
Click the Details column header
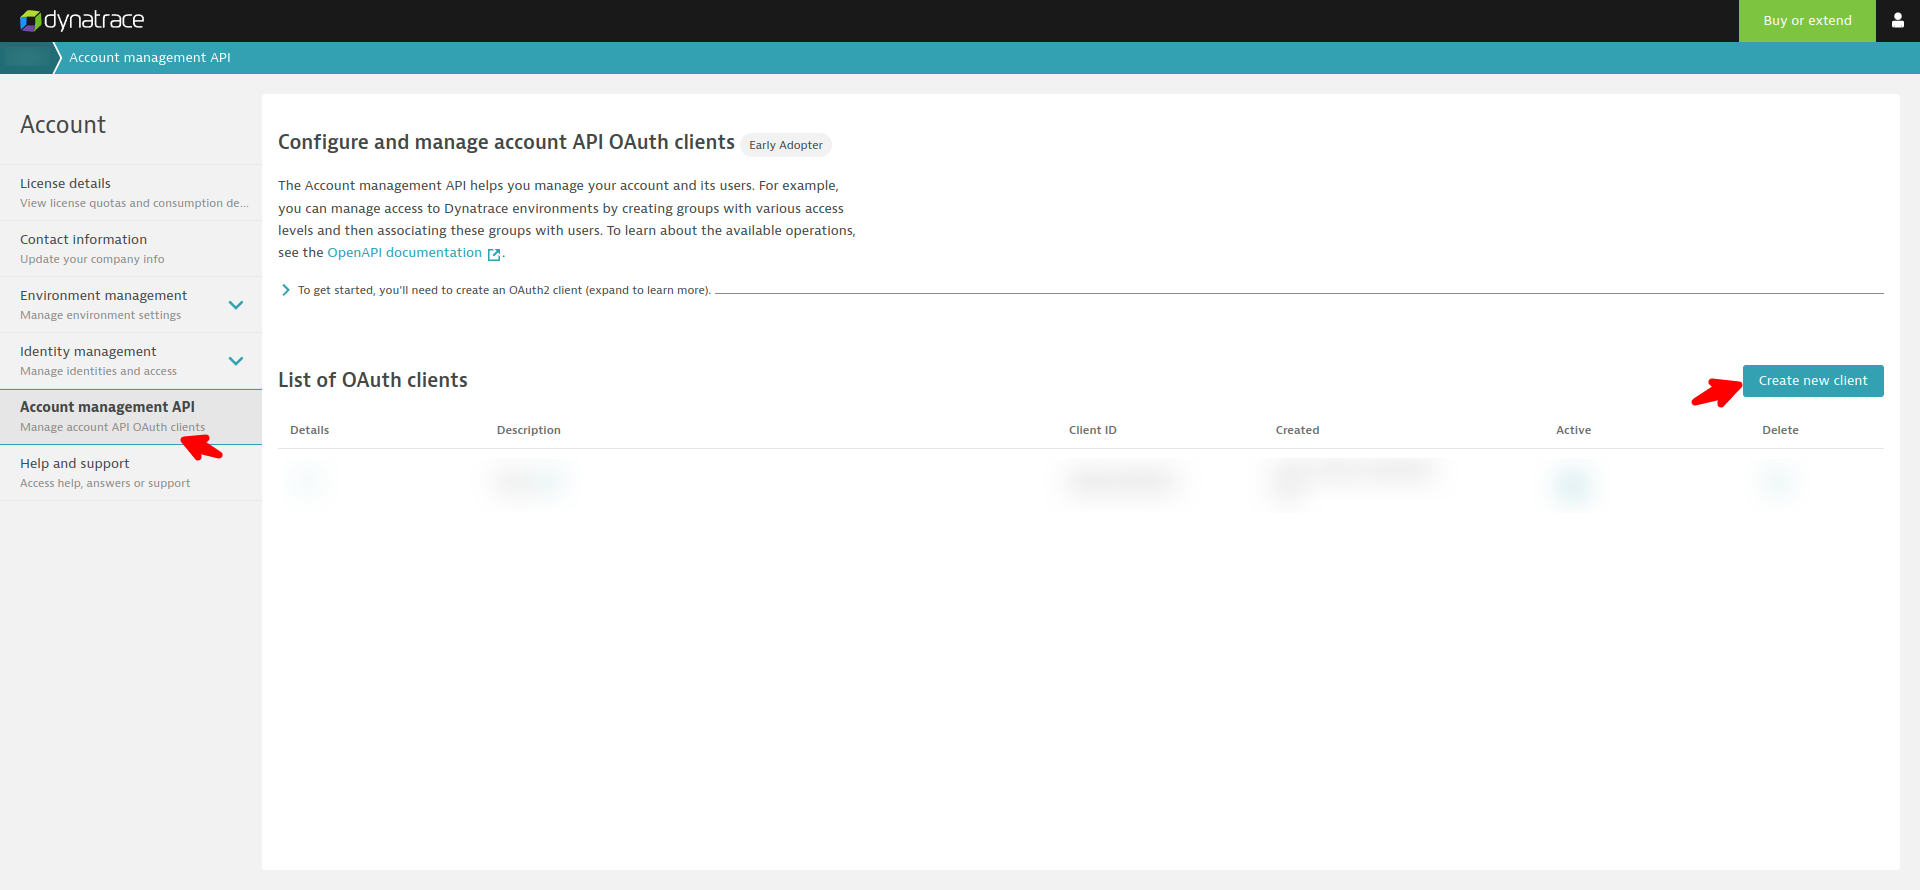coord(310,430)
